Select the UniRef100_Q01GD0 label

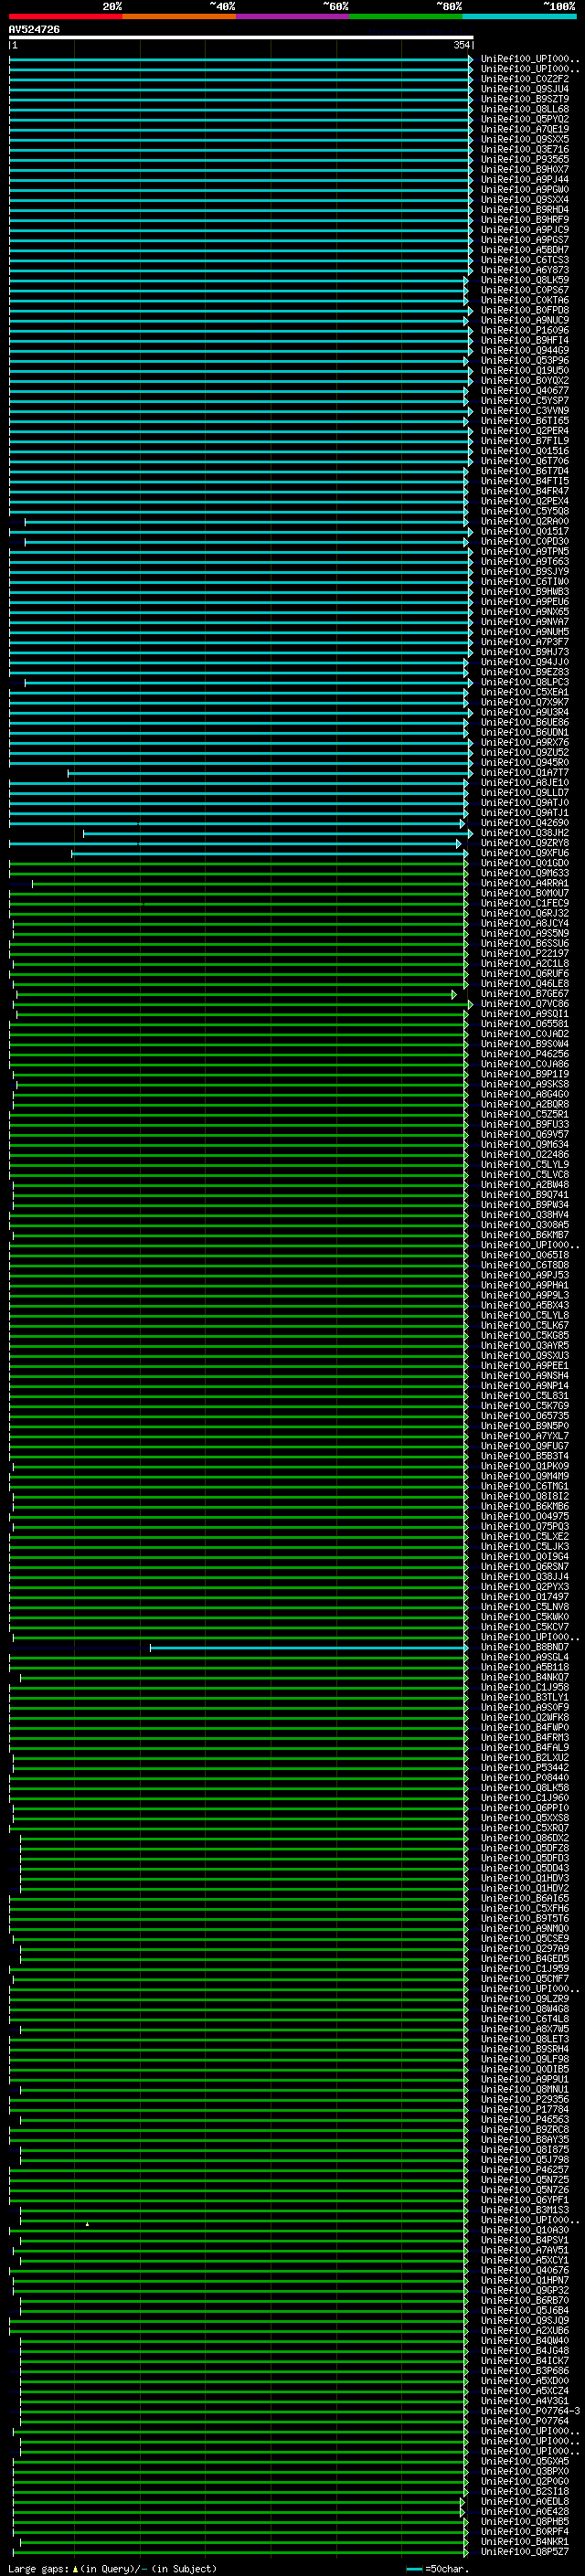pos(524,863)
